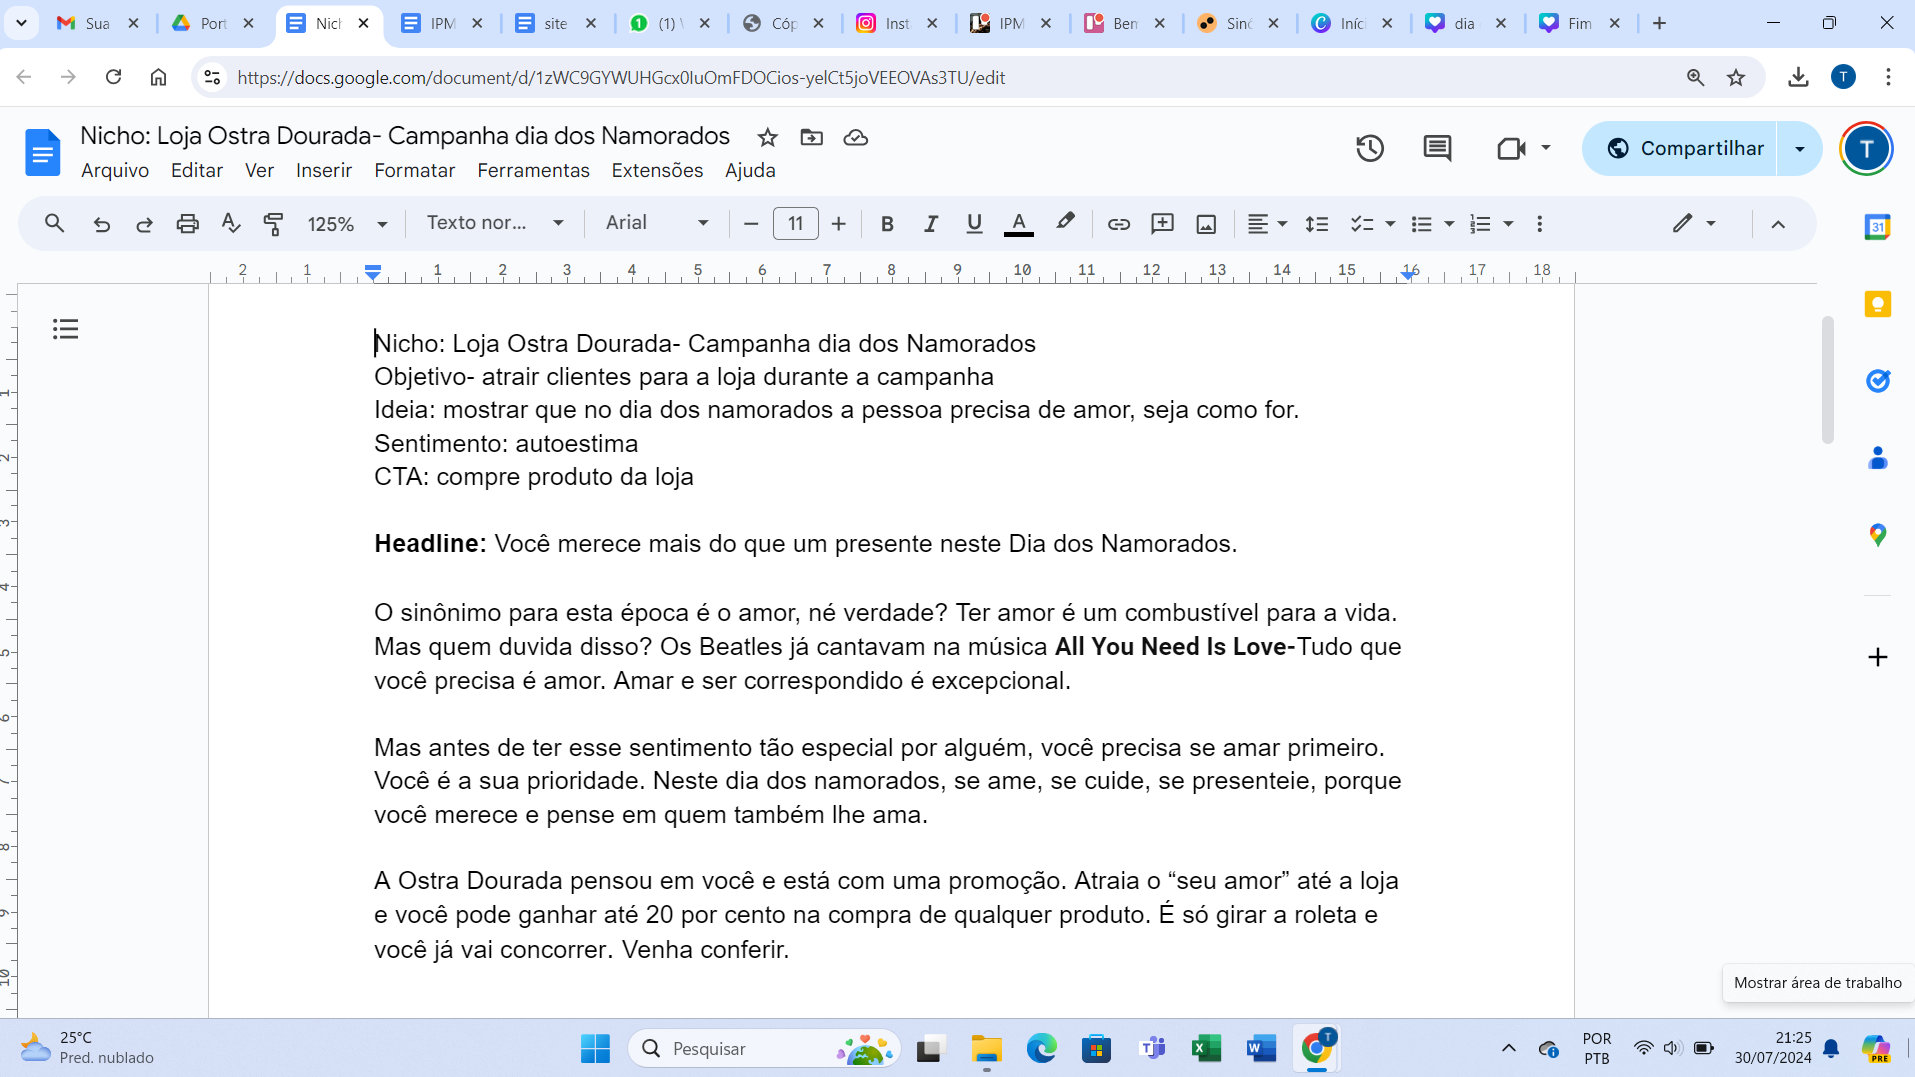Click the spell check icon
The height and width of the screenshot is (1077, 1915).
pyautogui.click(x=231, y=224)
